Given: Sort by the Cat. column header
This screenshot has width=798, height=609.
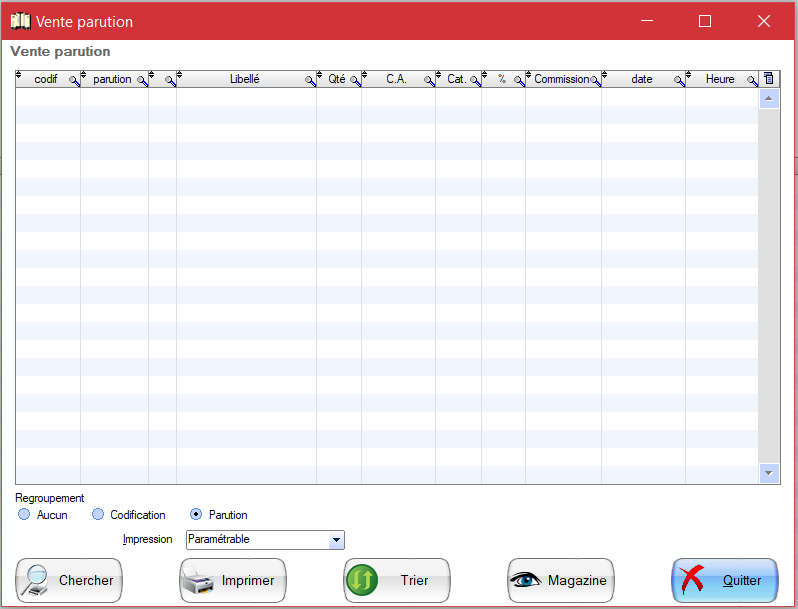Looking at the screenshot, I should click(x=456, y=79).
